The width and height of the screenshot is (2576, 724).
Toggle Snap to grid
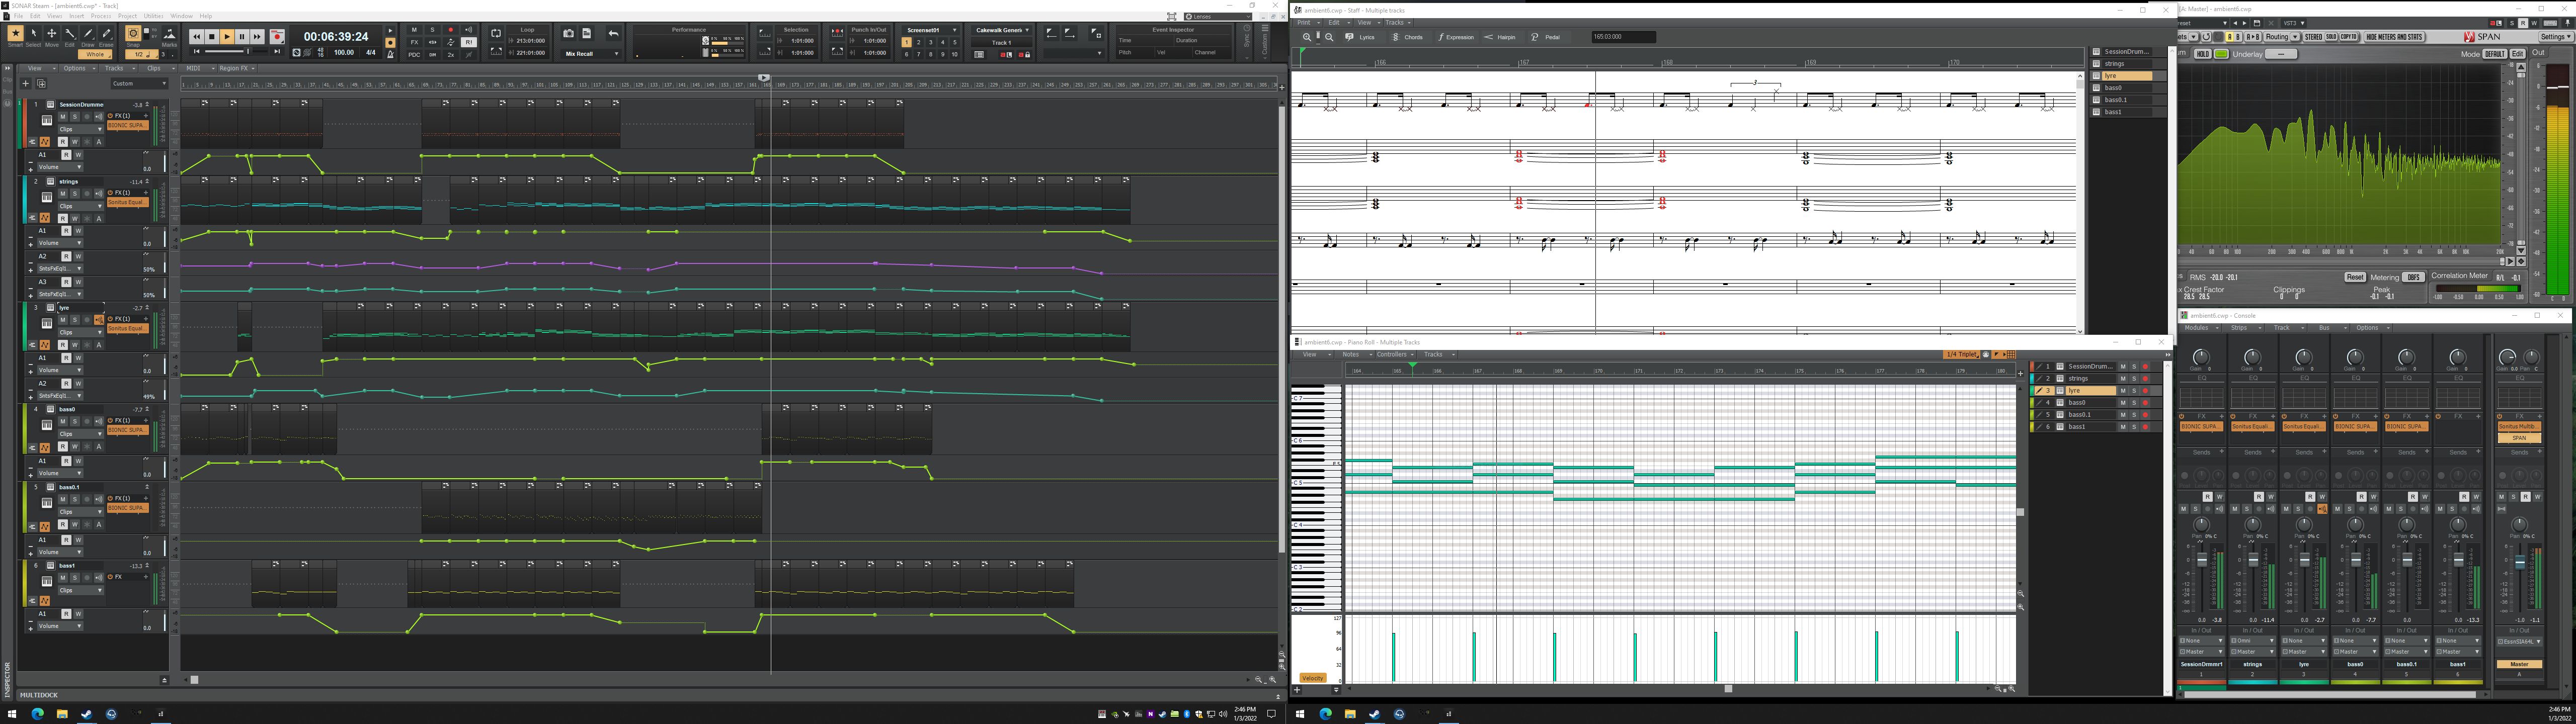(132, 34)
